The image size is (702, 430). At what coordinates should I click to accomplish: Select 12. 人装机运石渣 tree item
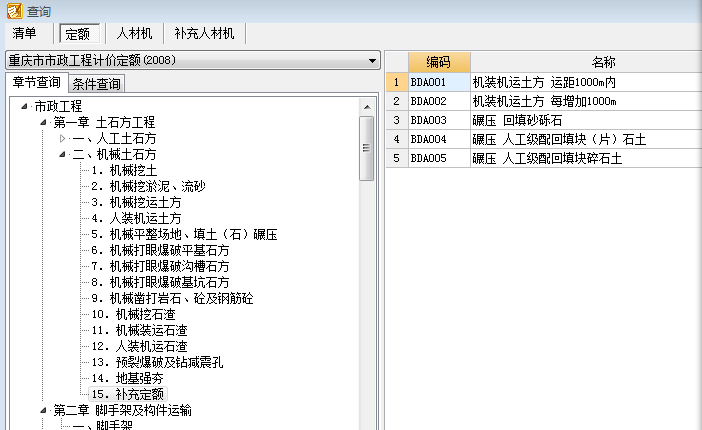[x=139, y=346]
